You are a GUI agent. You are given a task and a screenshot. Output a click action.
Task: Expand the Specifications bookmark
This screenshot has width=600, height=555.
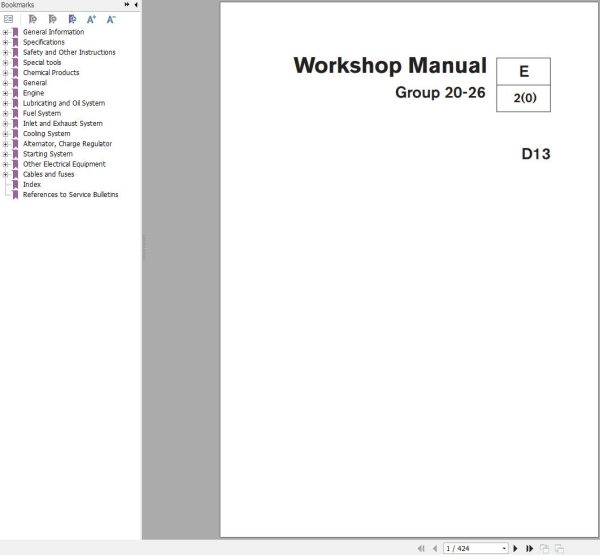pos(5,42)
